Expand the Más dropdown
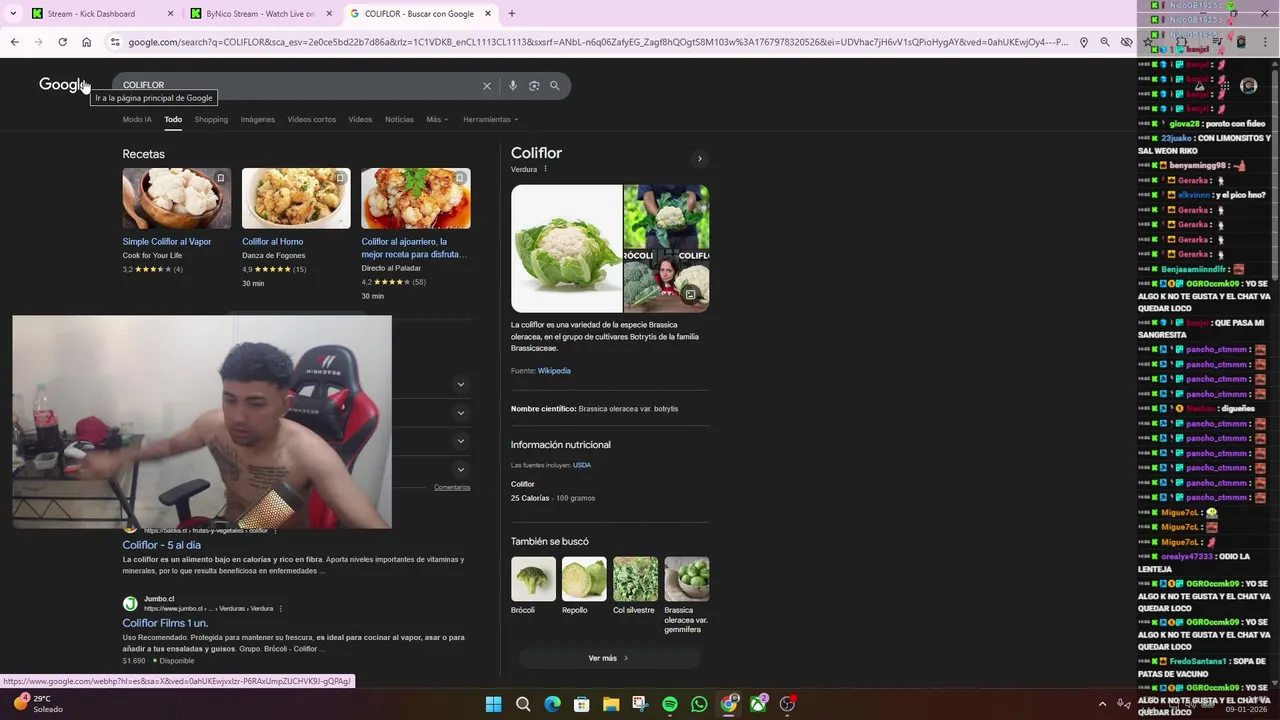 (x=437, y=120)
